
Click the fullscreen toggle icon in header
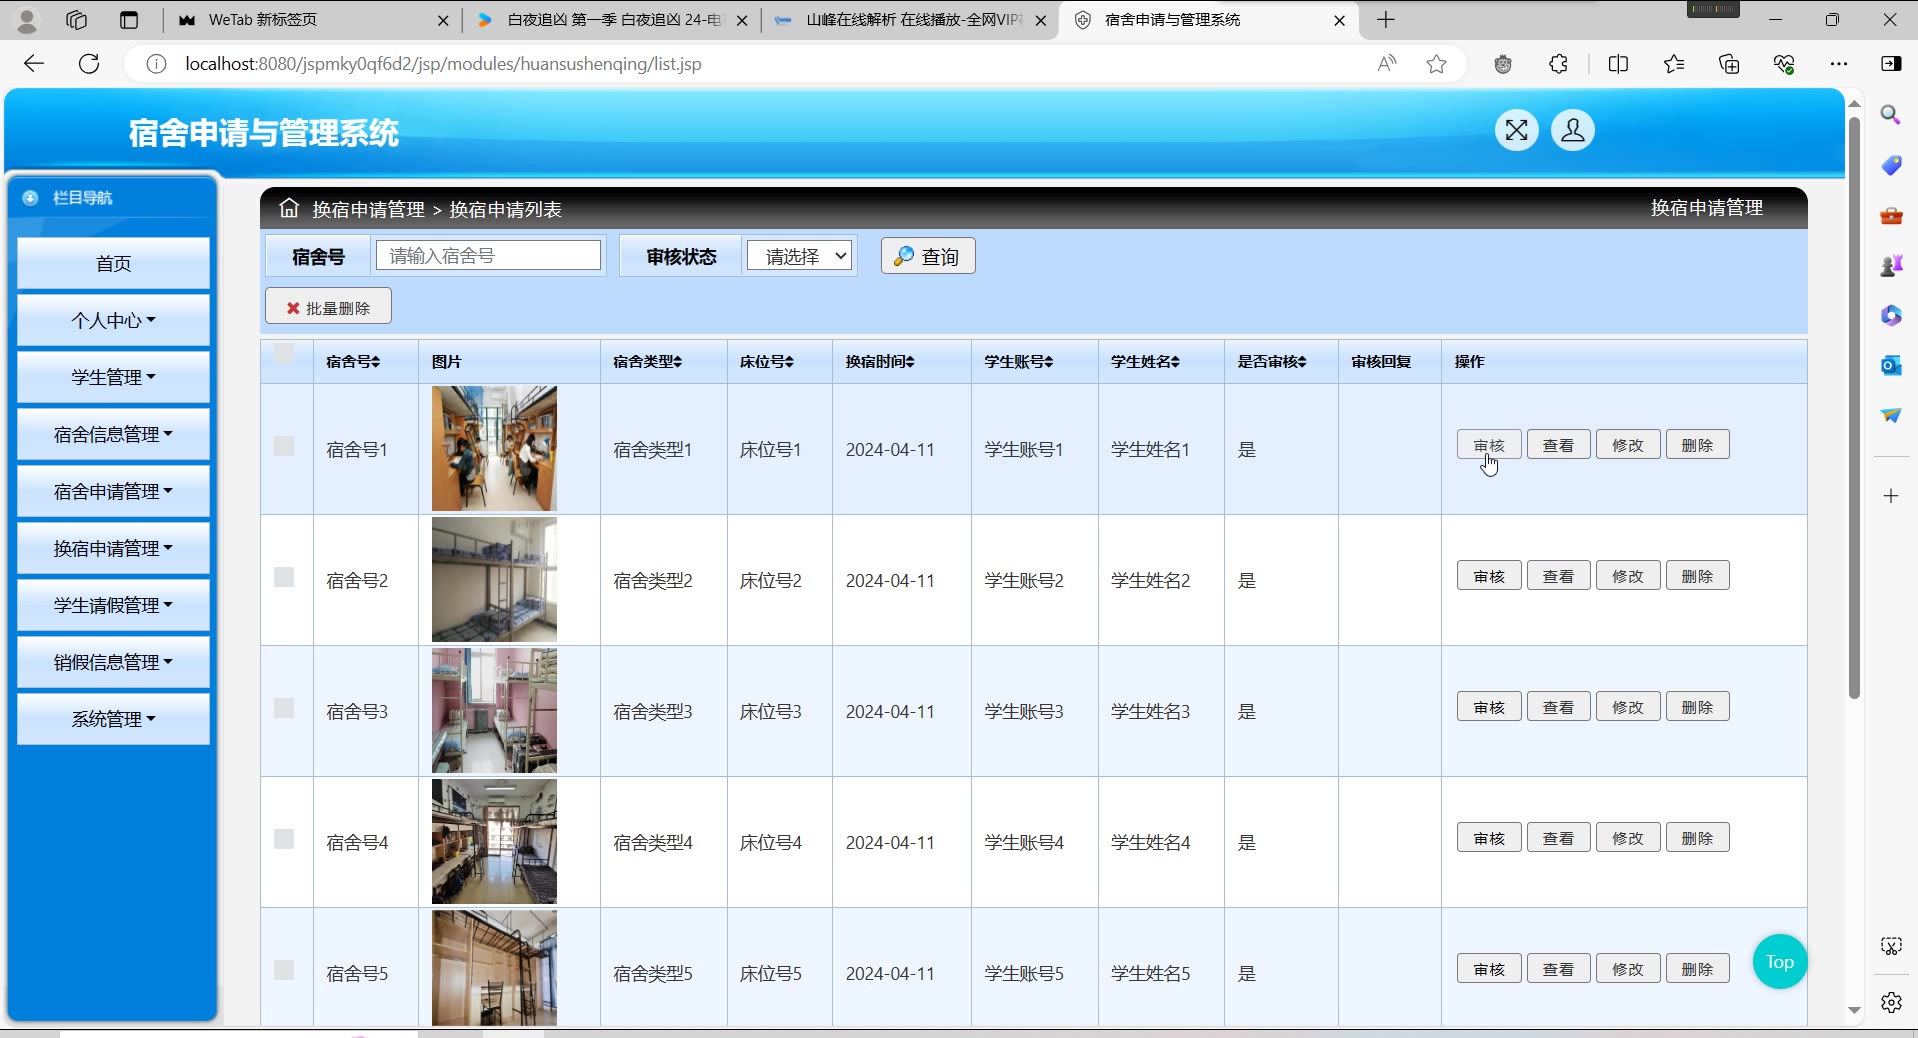(x=1516, y=130)
